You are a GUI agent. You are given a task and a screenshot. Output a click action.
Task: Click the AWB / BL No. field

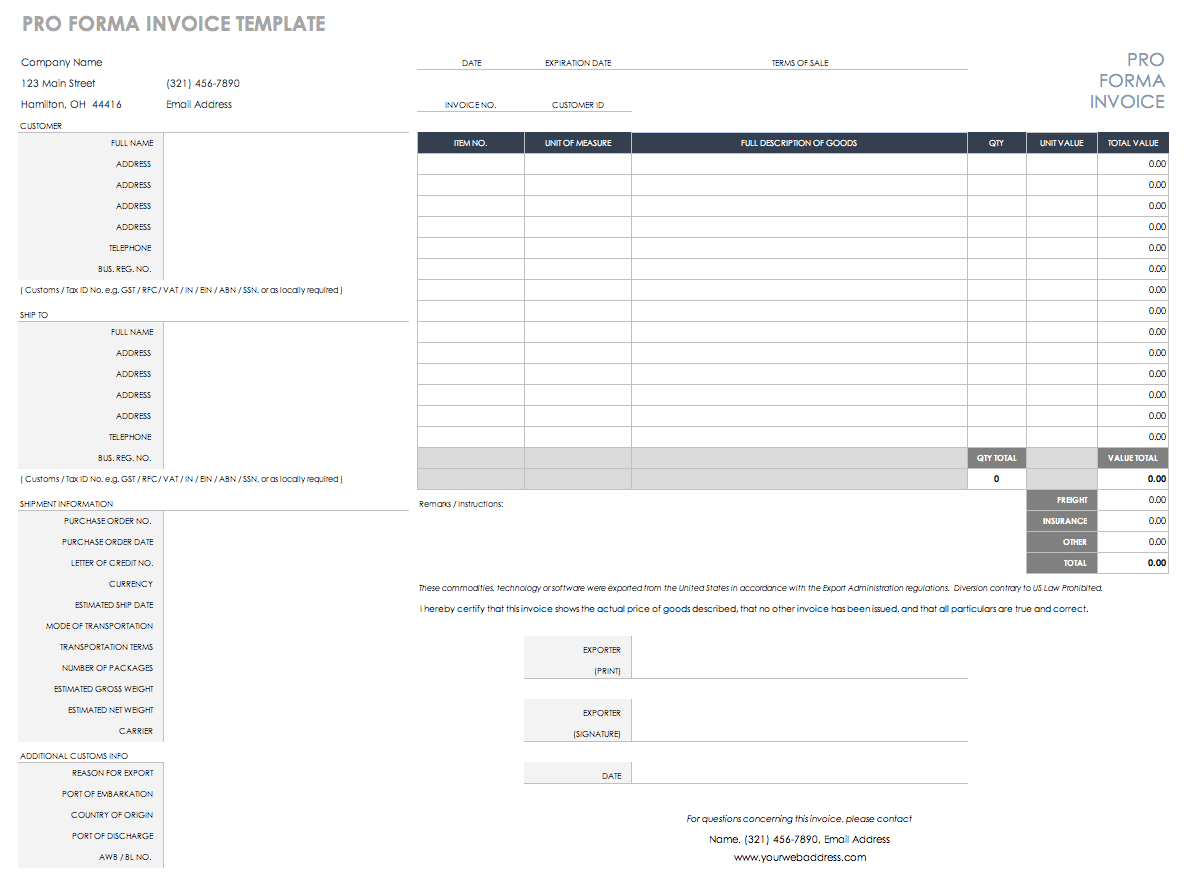286,857
